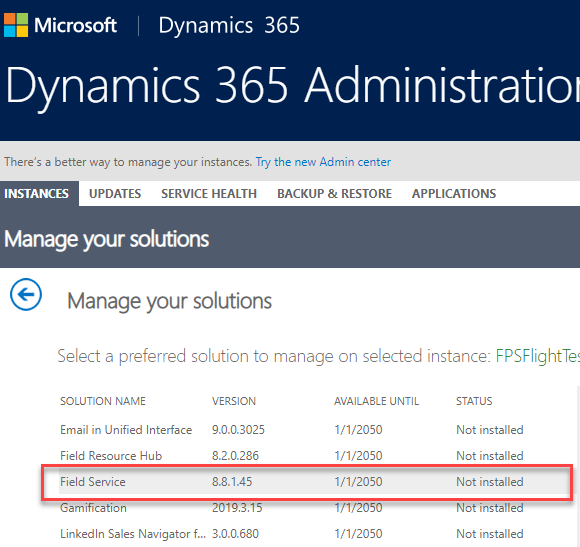
Task: Click the Version column header
Action: (234, 401)
